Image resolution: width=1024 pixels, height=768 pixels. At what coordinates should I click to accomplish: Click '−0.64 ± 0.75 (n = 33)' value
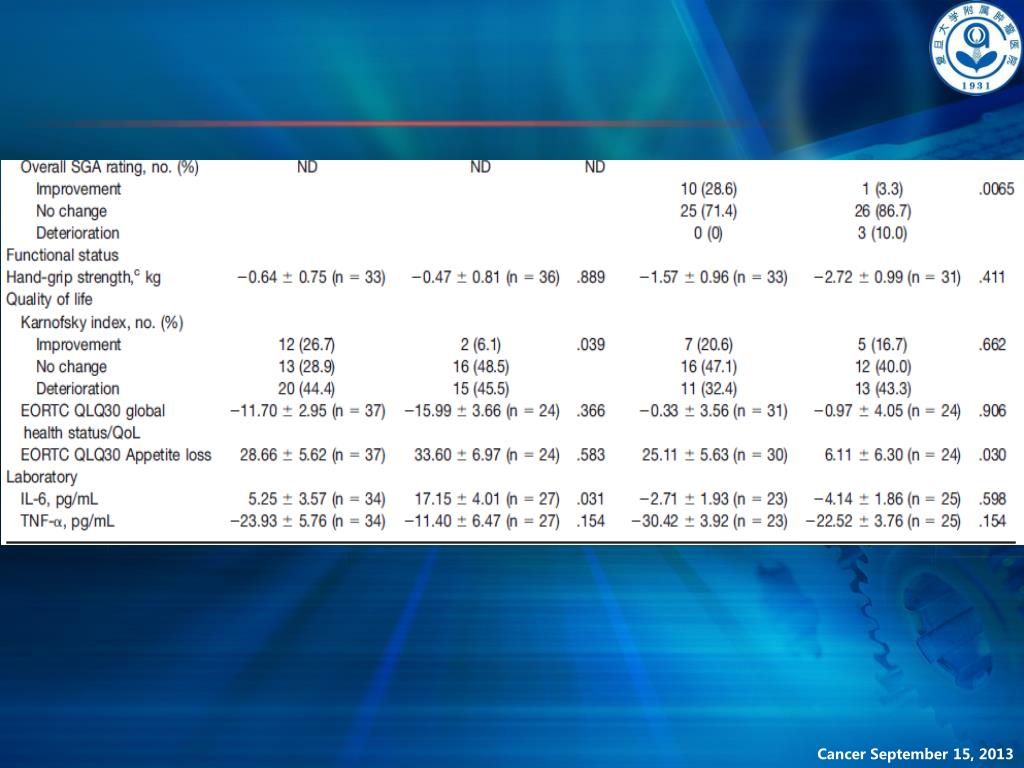pyautogui.click(x=312, y=277)
